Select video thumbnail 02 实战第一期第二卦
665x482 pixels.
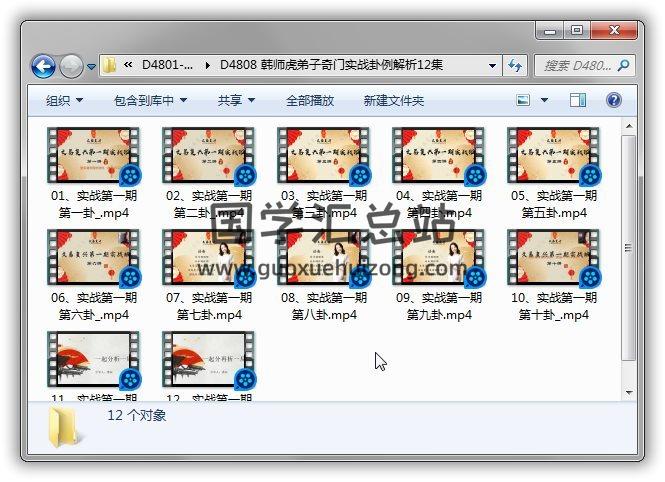click(208, 156)
